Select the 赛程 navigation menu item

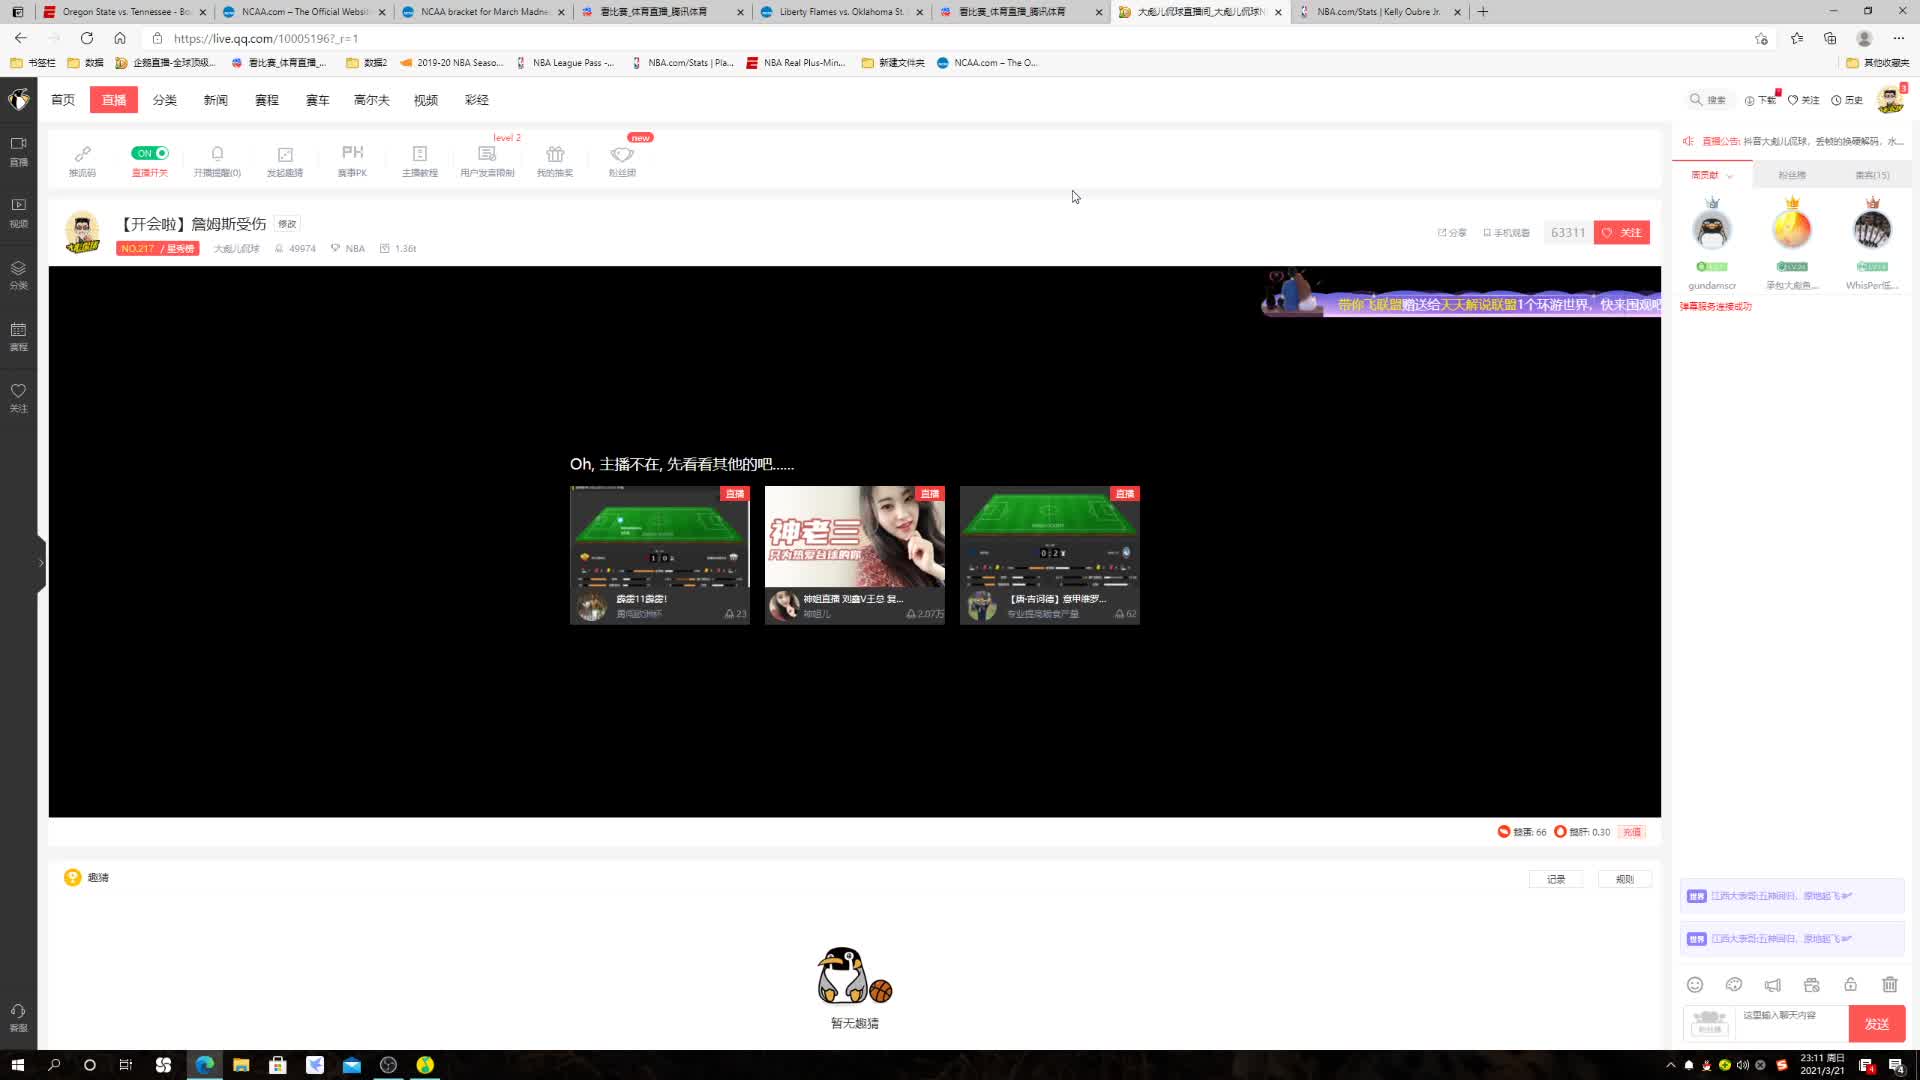[x=266, y=100]
